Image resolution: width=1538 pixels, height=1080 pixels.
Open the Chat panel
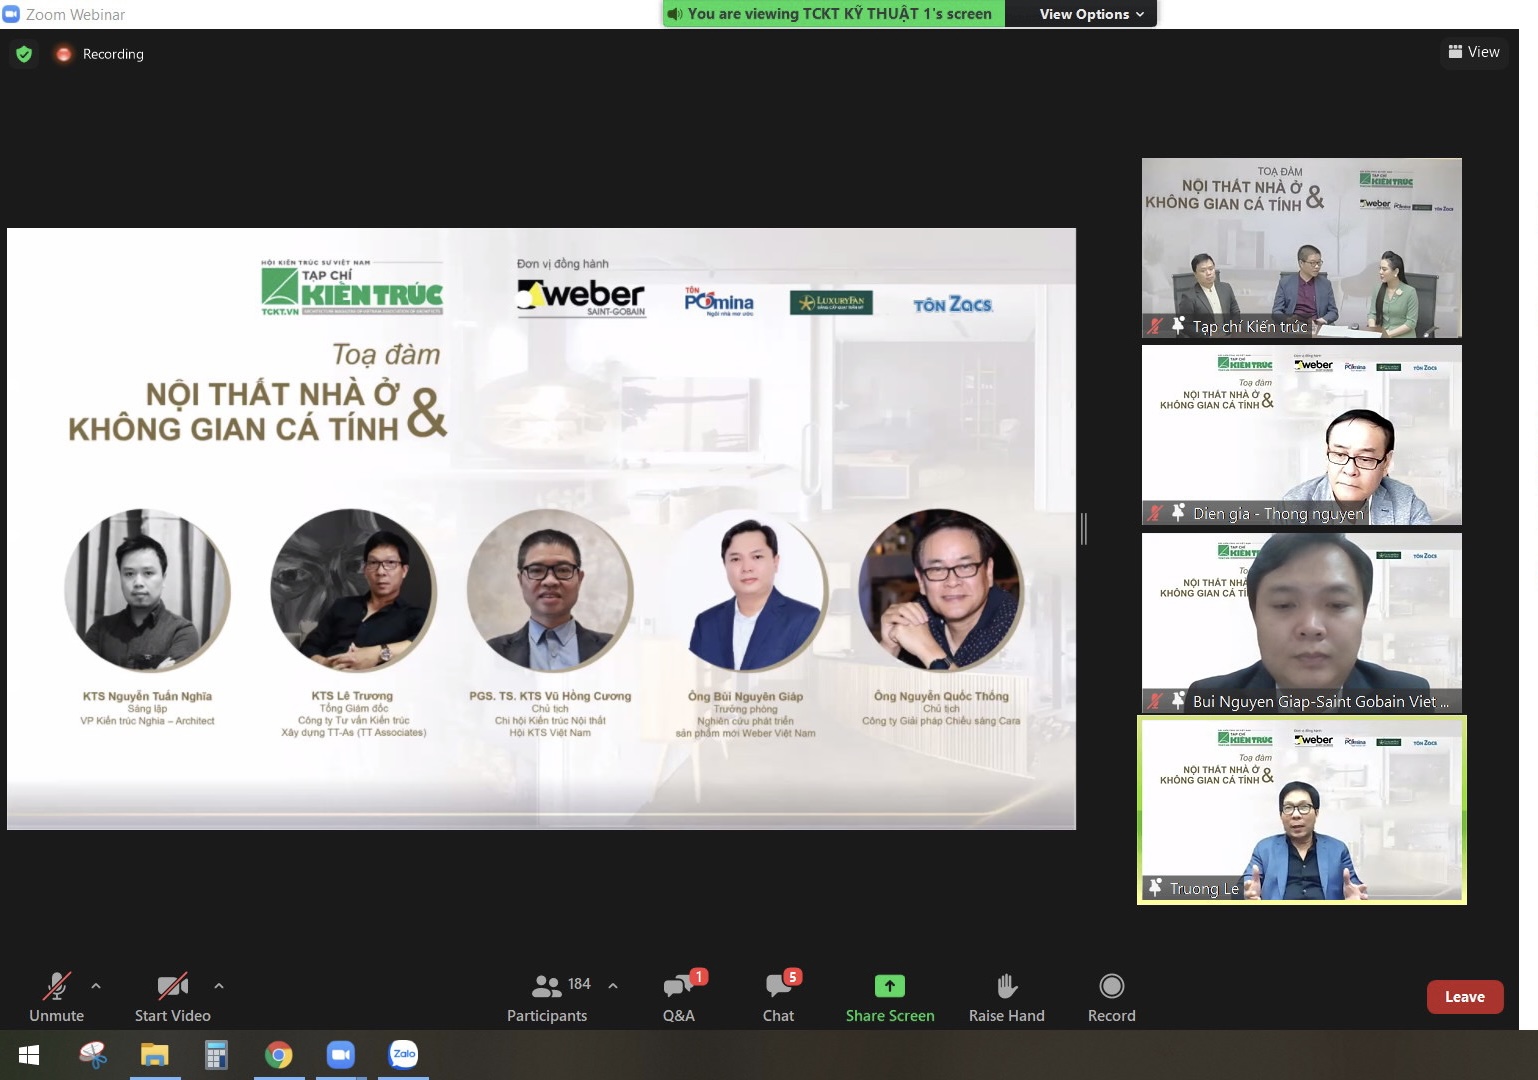tap(778, 997)
